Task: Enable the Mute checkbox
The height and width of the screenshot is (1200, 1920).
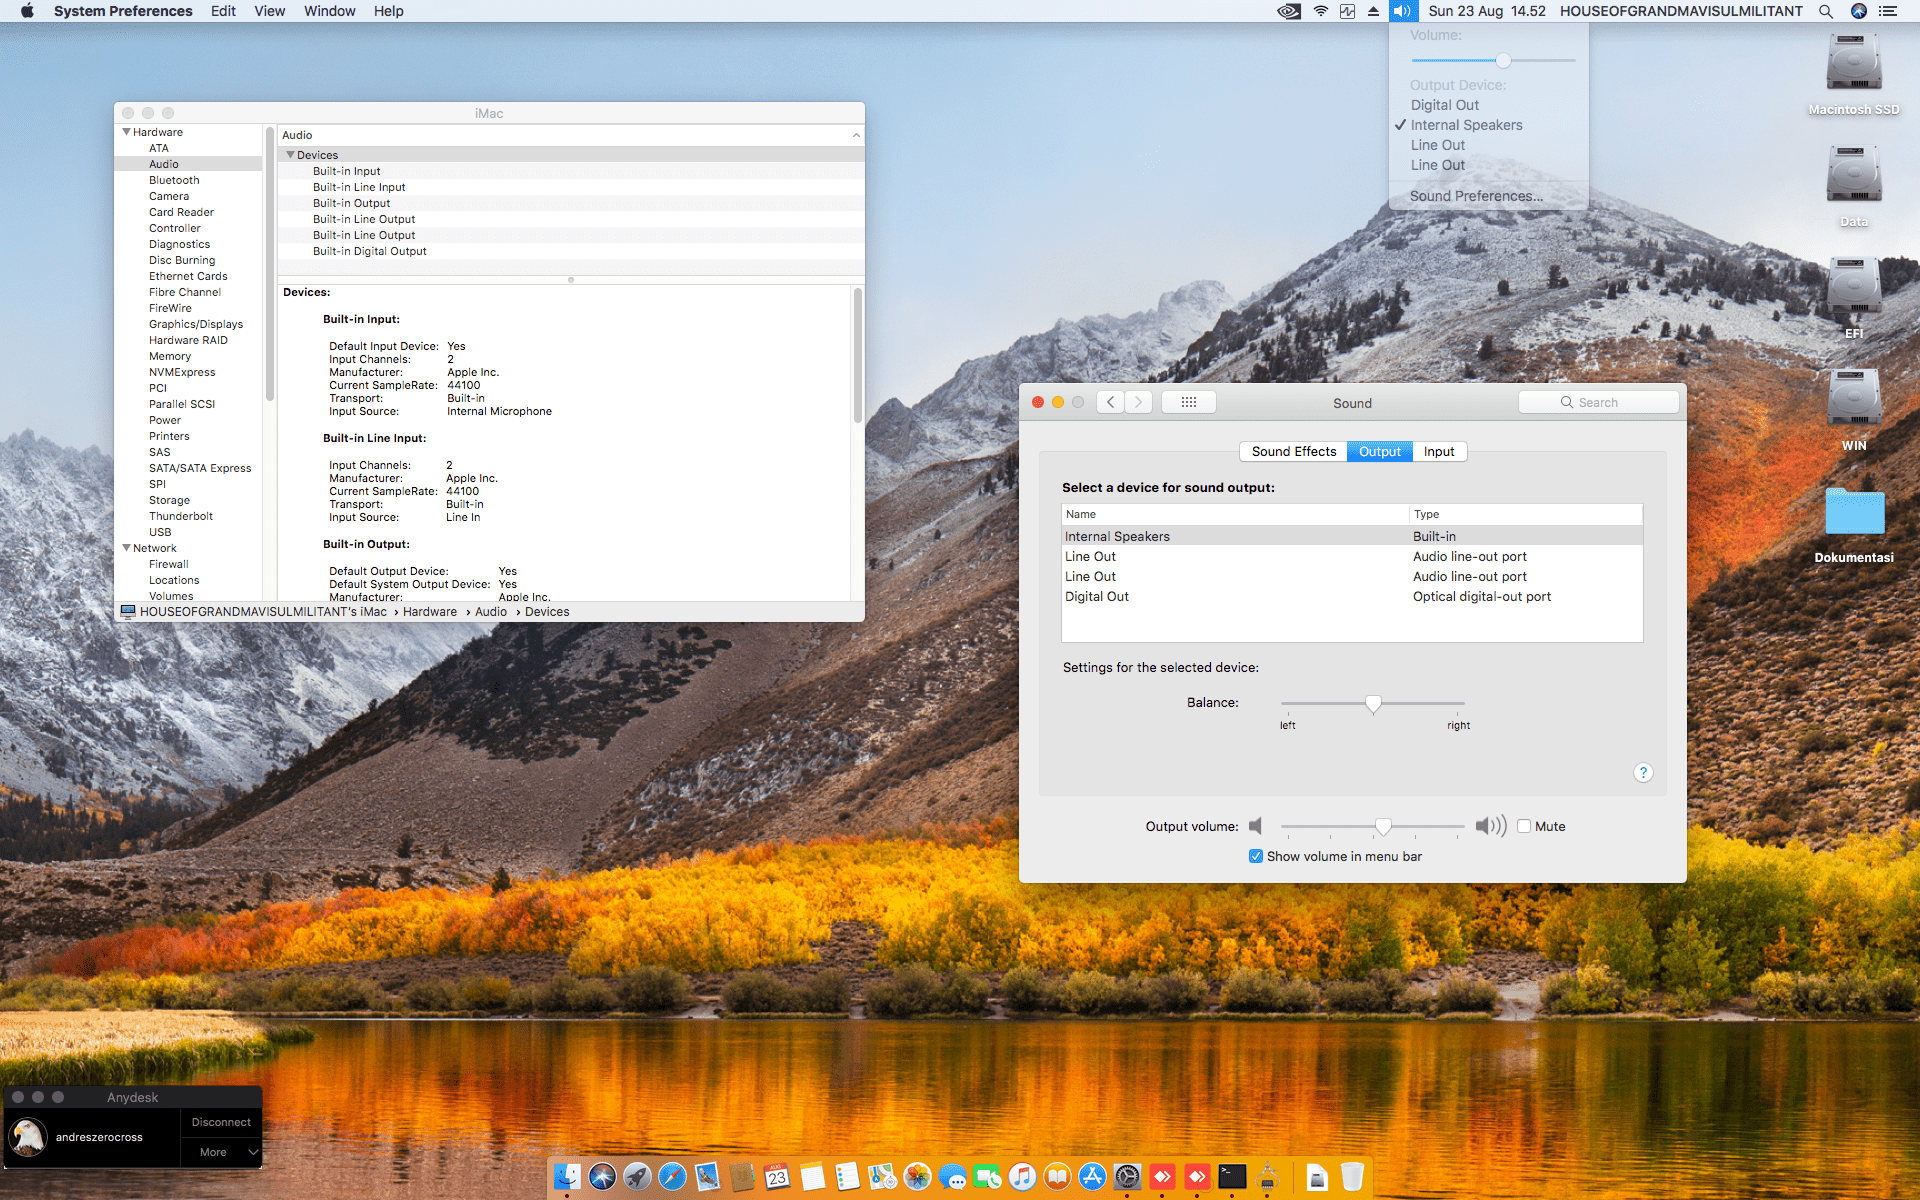Action: coord(1524,826)
